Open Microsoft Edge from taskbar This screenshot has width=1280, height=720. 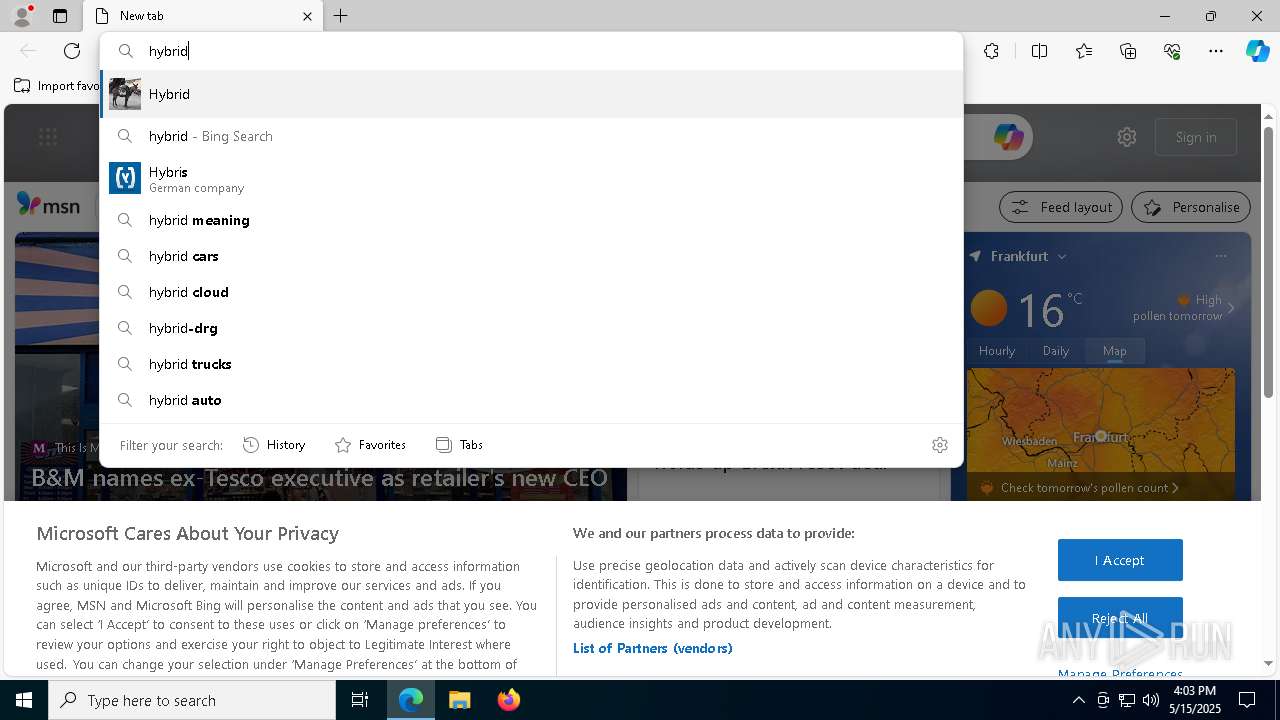pyautogui.click(x=411, y=700)
